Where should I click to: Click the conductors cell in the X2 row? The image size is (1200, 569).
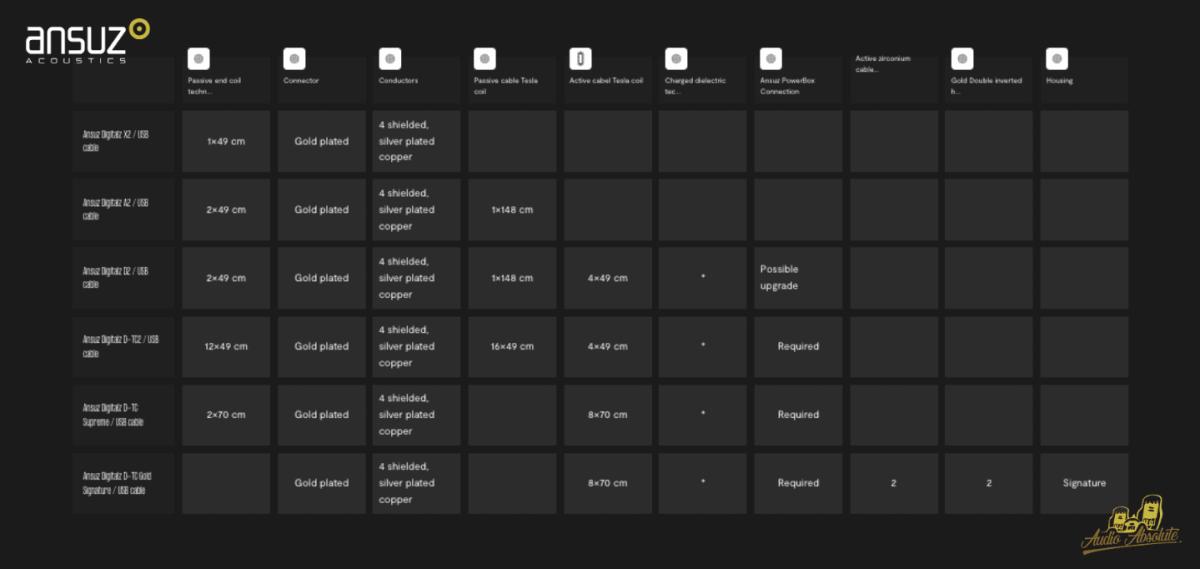pos(416,141)
